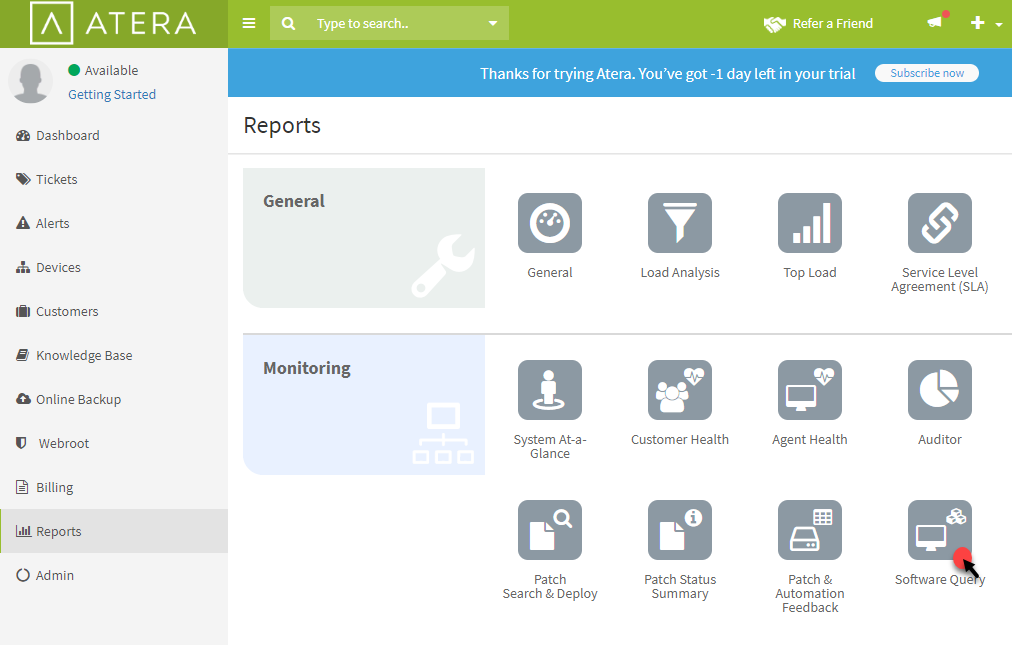The width and height of the screenshot is (1012, 645).
Task: Open Patch & Automation Feedback report
Action: point(809,530)
